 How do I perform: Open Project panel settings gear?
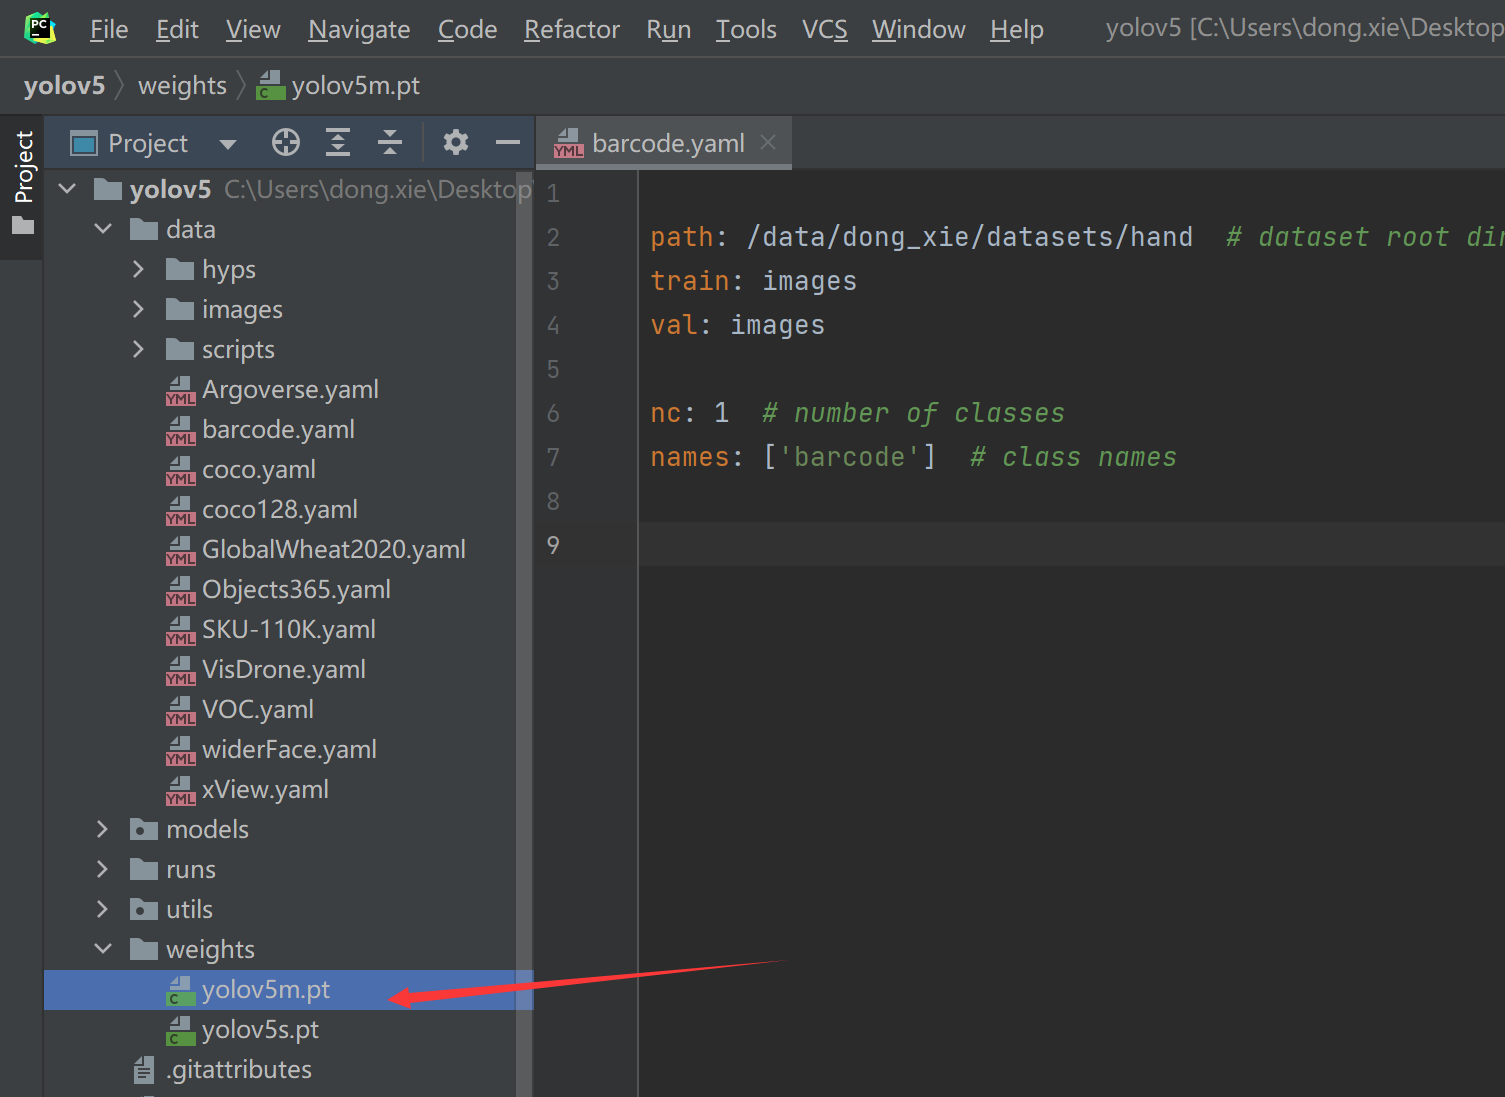pos(456,143)
